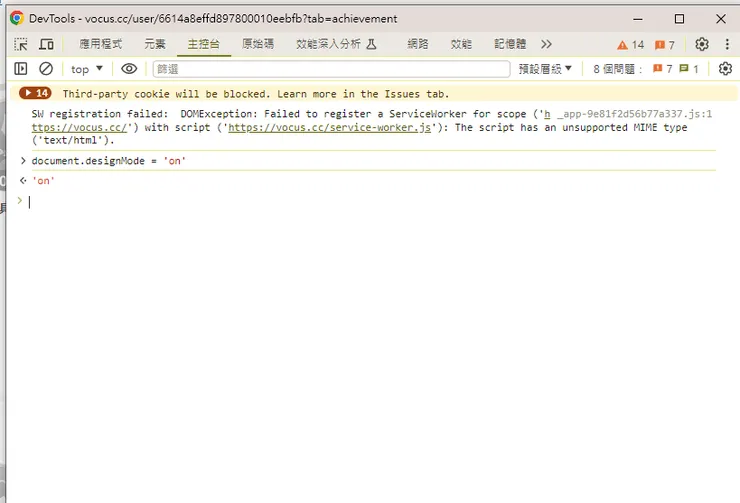740x503 pixels.
Task: Focus the 篩選 filter input field
Action: [x=331, y=69]
